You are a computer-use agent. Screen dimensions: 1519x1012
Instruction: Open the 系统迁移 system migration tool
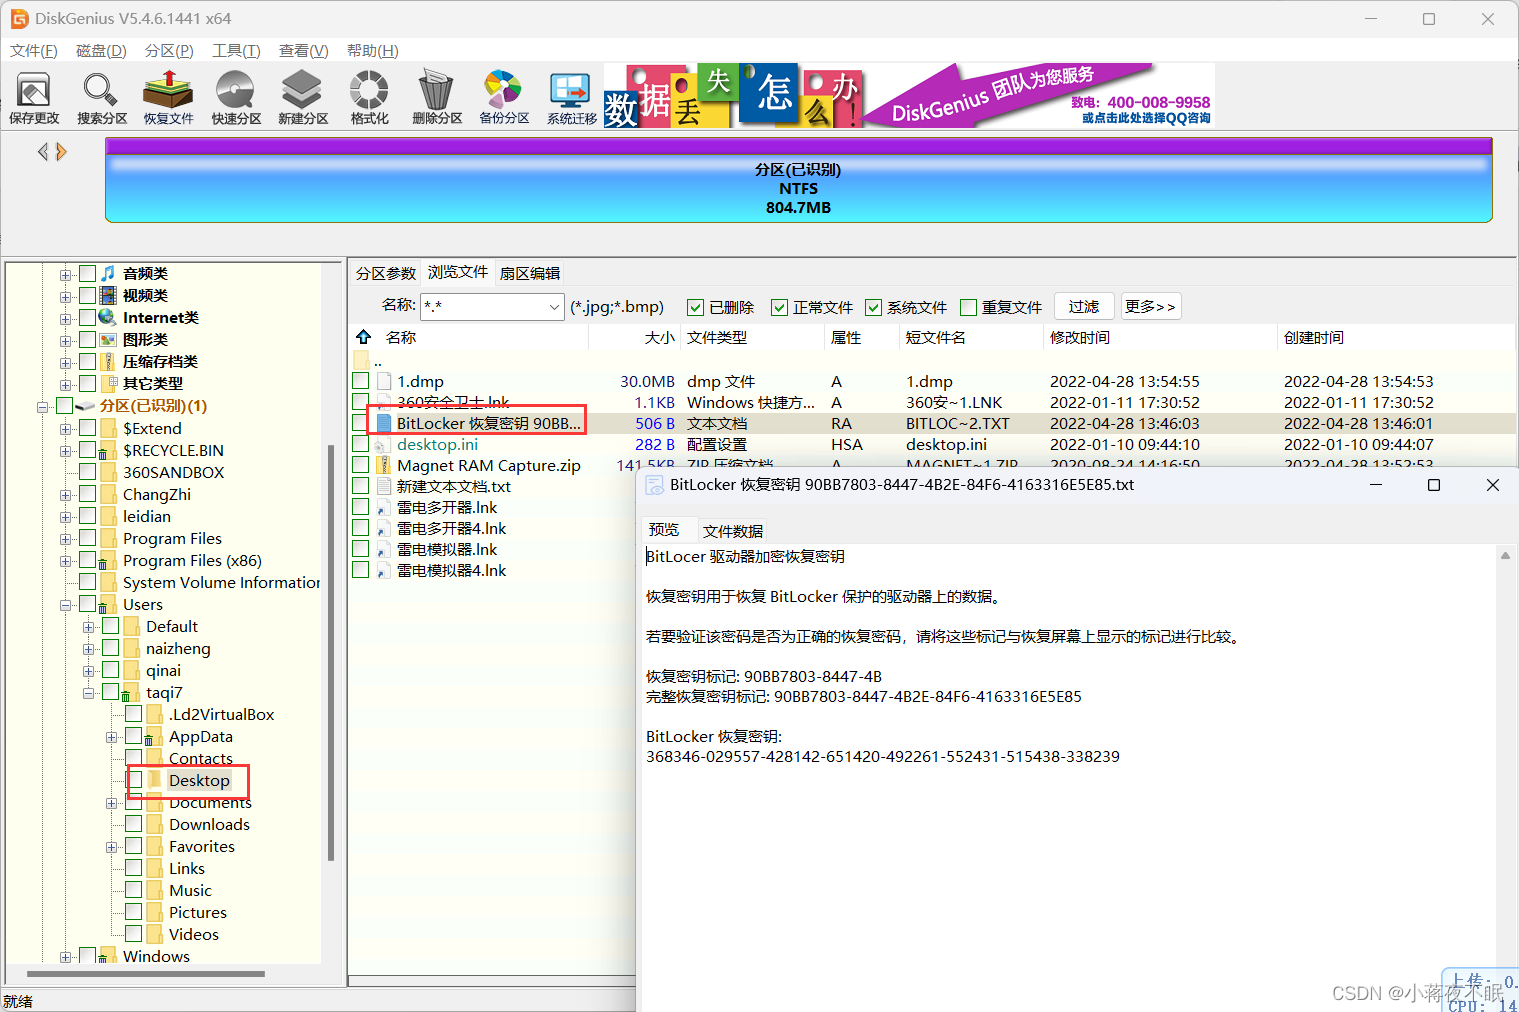[569, 97]
